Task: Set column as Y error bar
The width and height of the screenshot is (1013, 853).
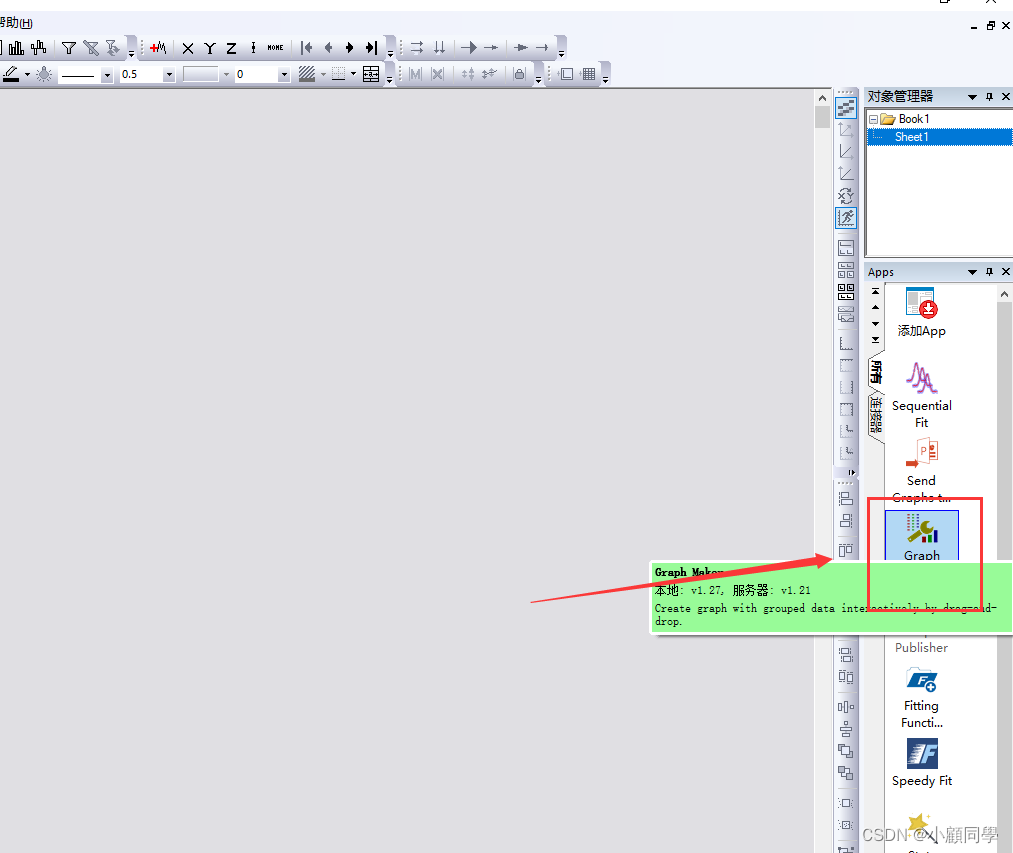Action: point(253,48)
